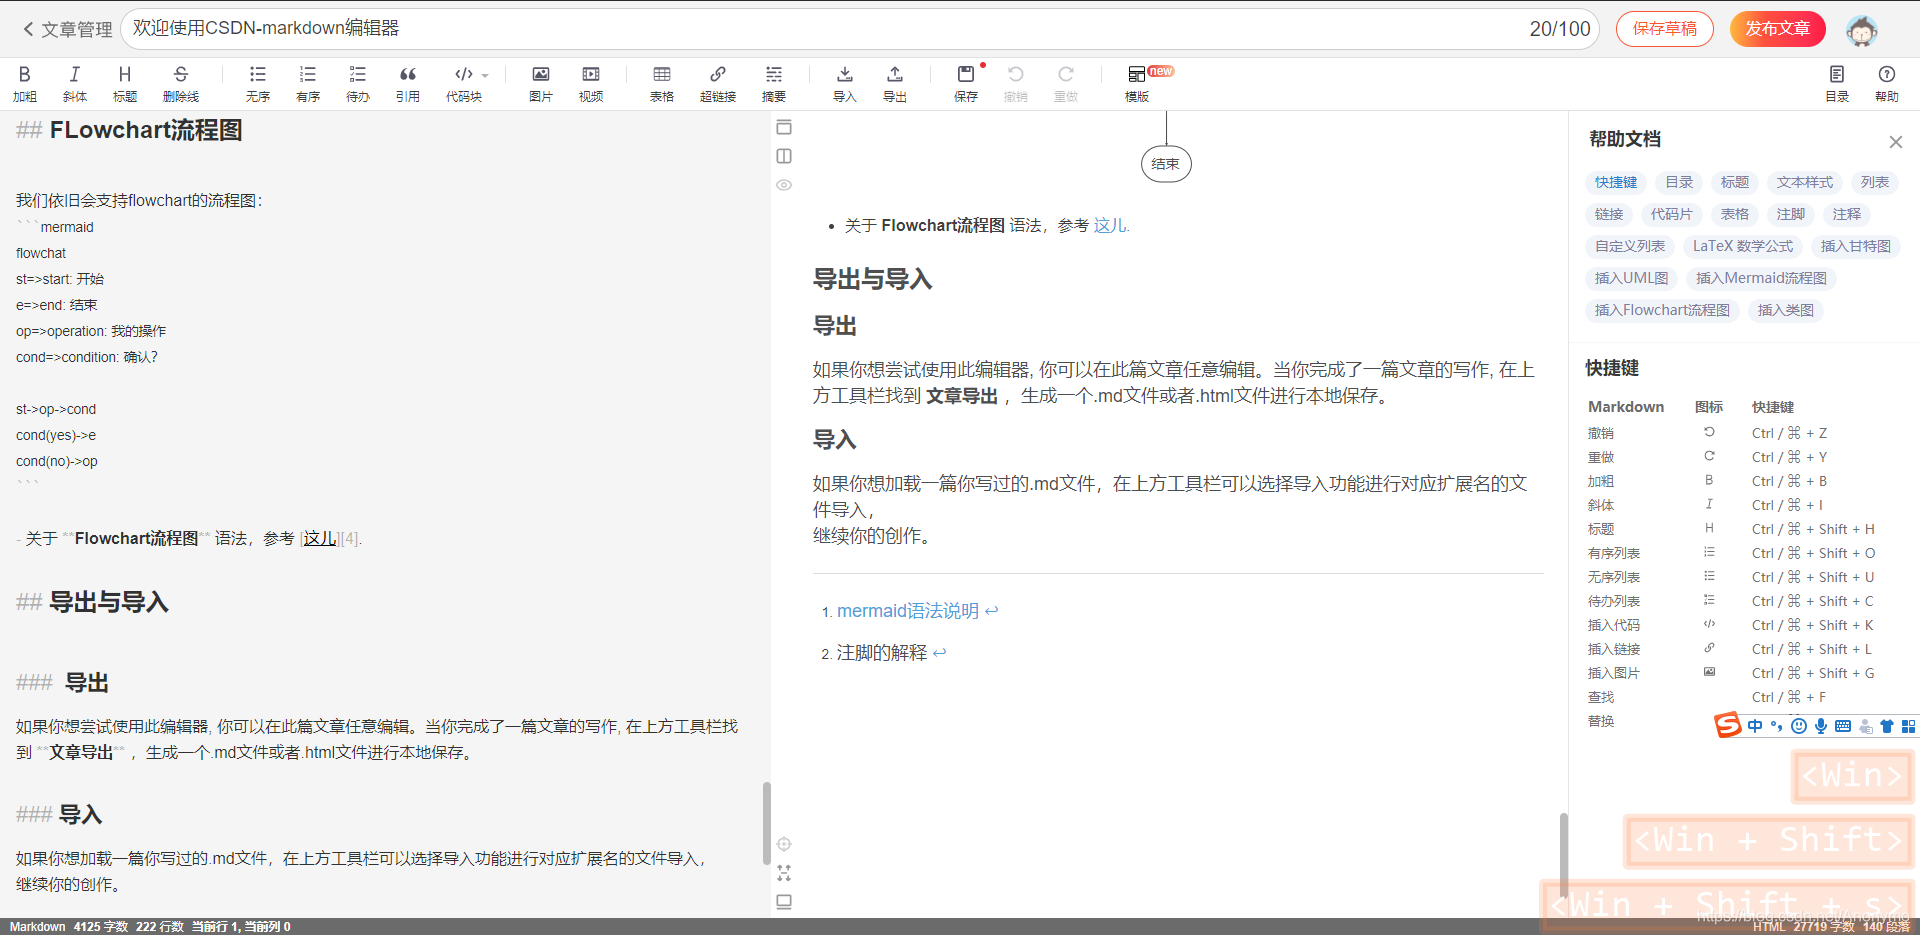Insert a hyperlink with 超链接

(x=718, y=83)
